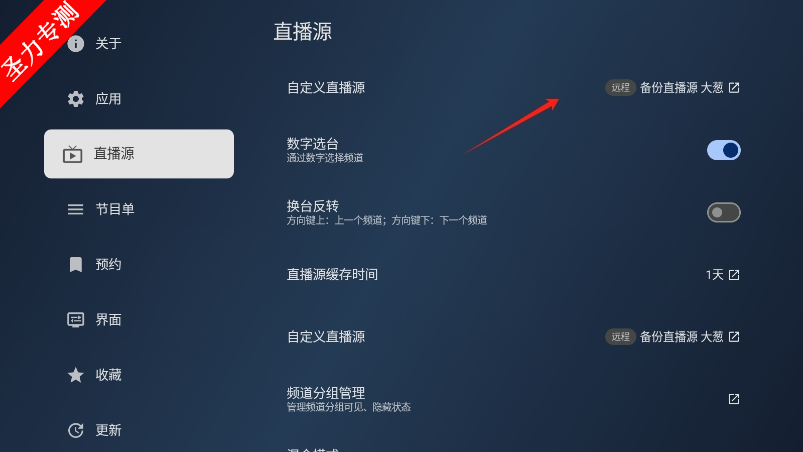803x452 pixels.
Task: Open external icon for 频道分组管理
Action: tap(734, 399)
